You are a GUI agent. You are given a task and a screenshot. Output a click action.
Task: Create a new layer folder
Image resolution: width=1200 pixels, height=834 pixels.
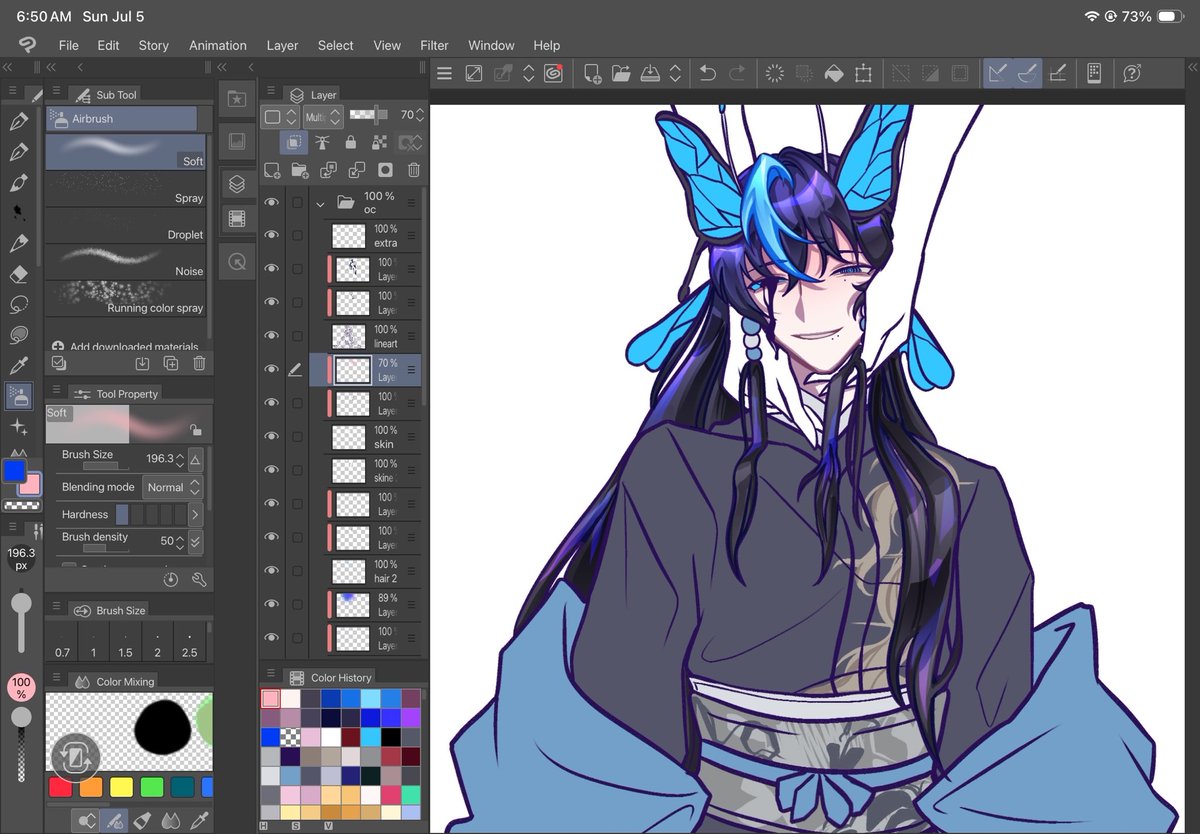click(x=299, y=171)
